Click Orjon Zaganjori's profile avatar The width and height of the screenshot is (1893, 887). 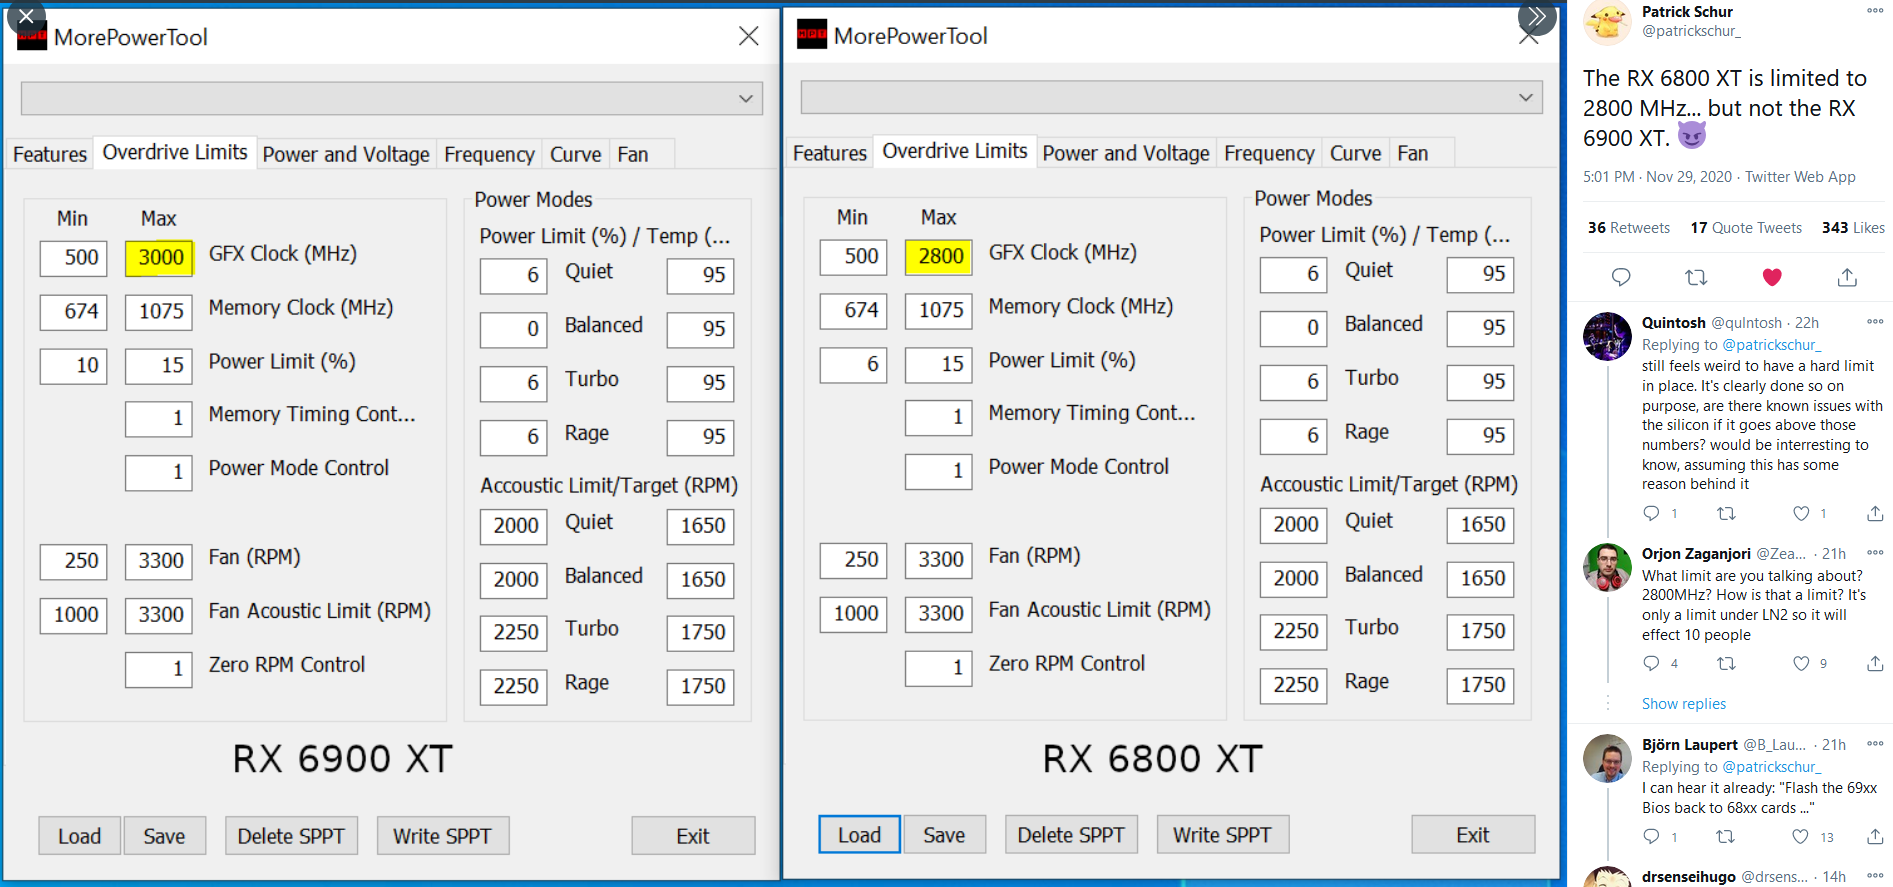pyautogui.click(x=1607, y=567)
